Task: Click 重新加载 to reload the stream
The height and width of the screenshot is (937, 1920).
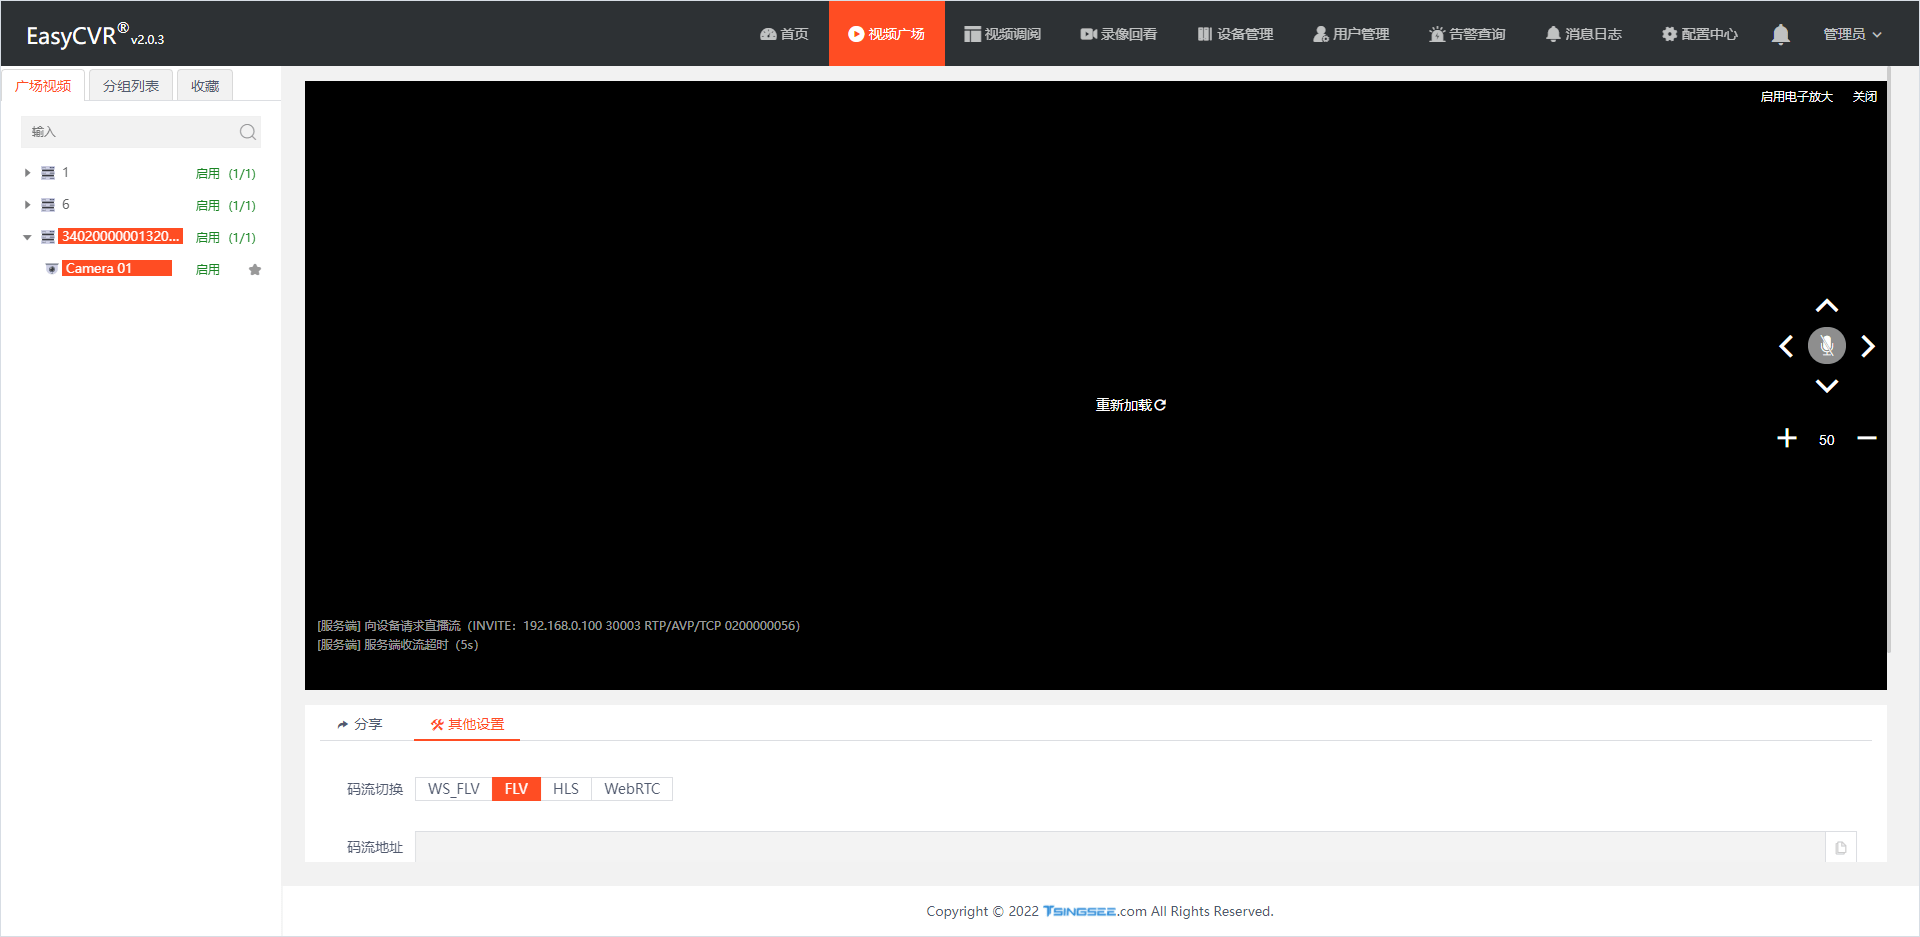Action: point(1131,405)
